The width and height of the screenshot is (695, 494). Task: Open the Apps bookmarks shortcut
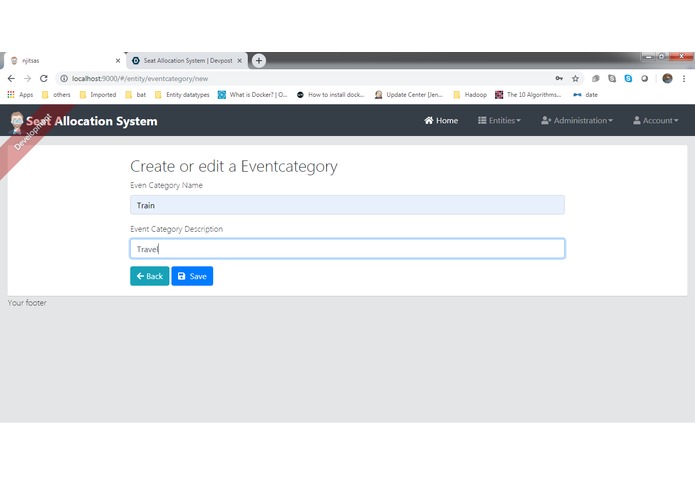click(20, 94)
